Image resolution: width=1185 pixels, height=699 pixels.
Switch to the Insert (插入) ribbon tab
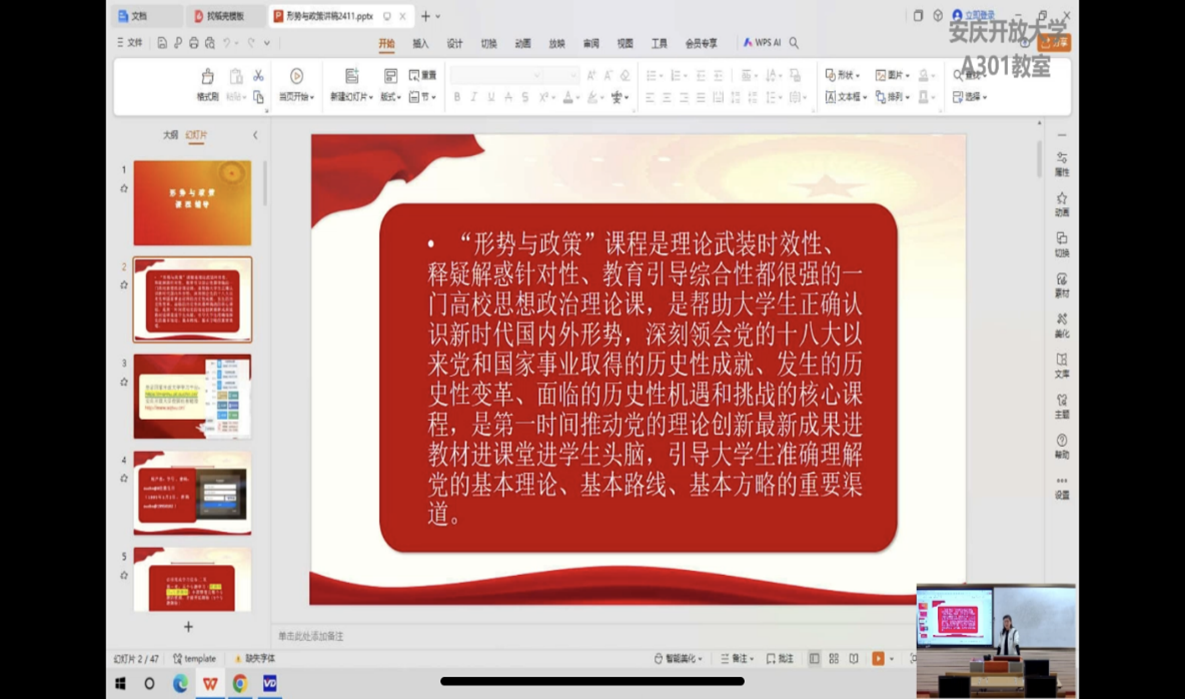[x=420, y=44]
